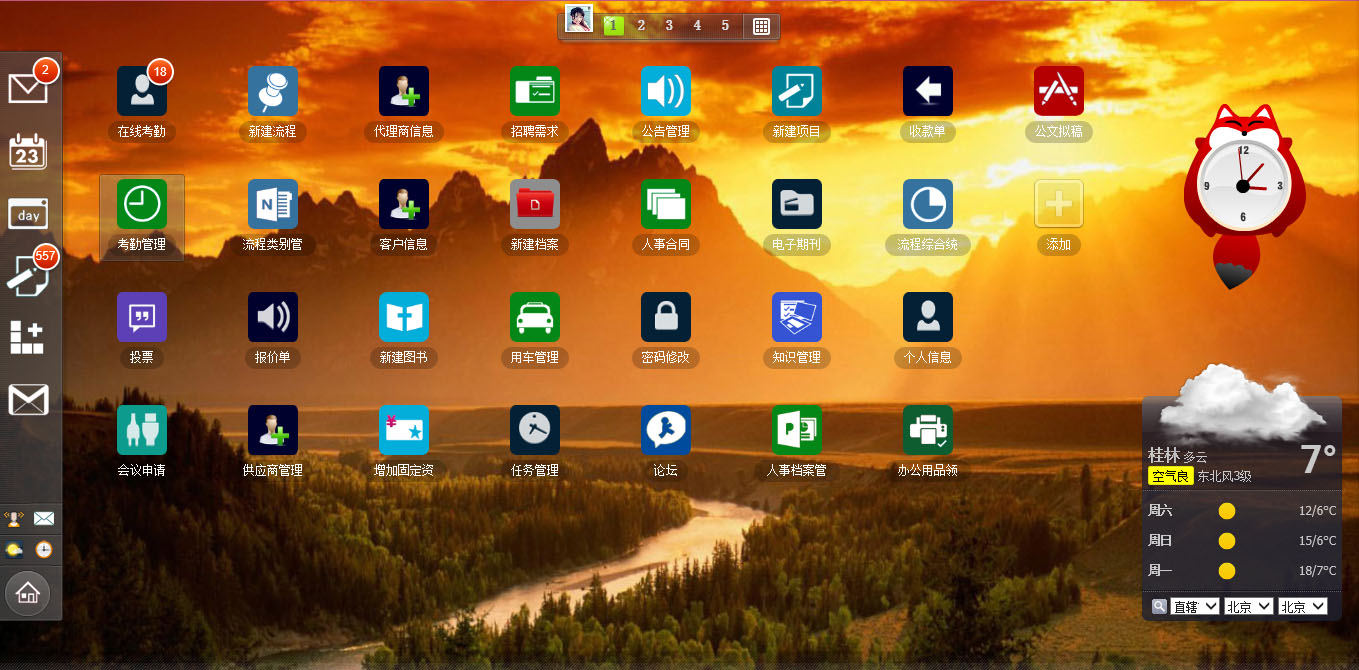1359x670 pixels.
Task: Click the user avatar in top bar
Action: pyautogui.click(x=579, y=19)
